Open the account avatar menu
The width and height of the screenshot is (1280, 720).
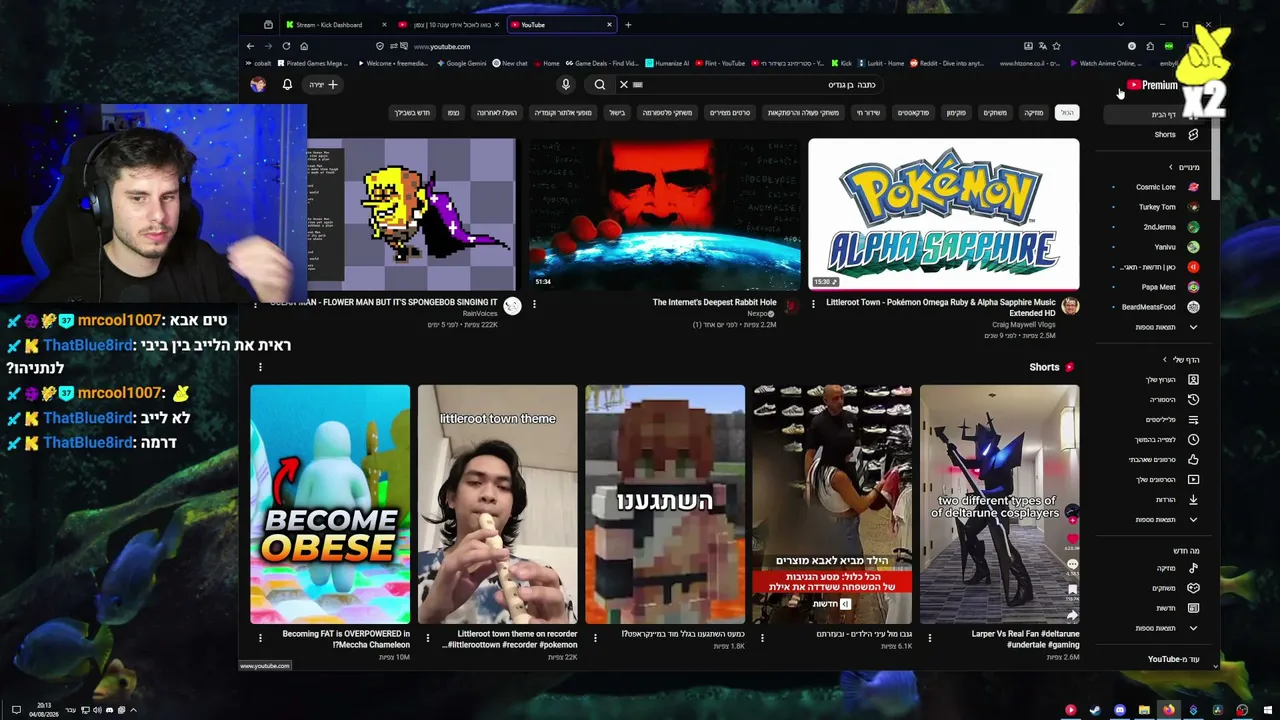tap(258, 85)
